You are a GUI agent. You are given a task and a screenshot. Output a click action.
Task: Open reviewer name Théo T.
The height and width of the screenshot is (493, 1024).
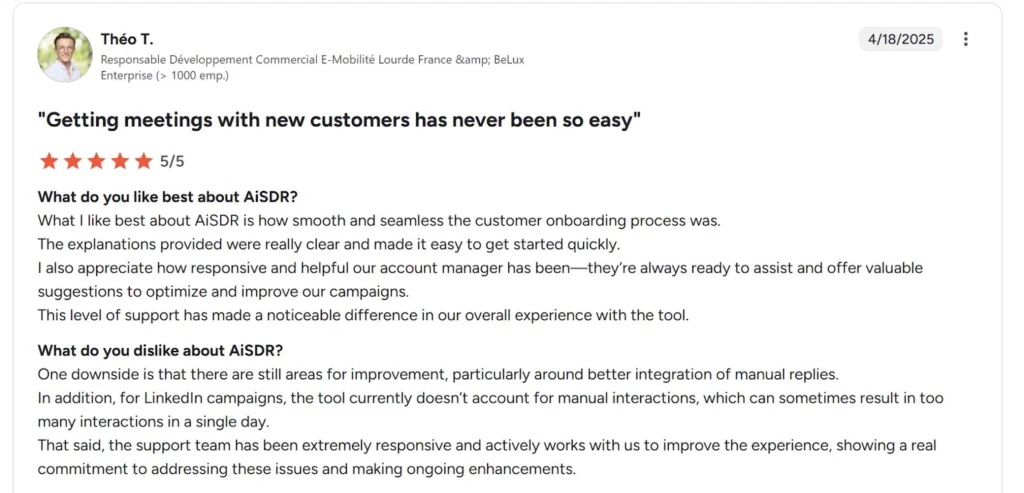click(125, 39)
